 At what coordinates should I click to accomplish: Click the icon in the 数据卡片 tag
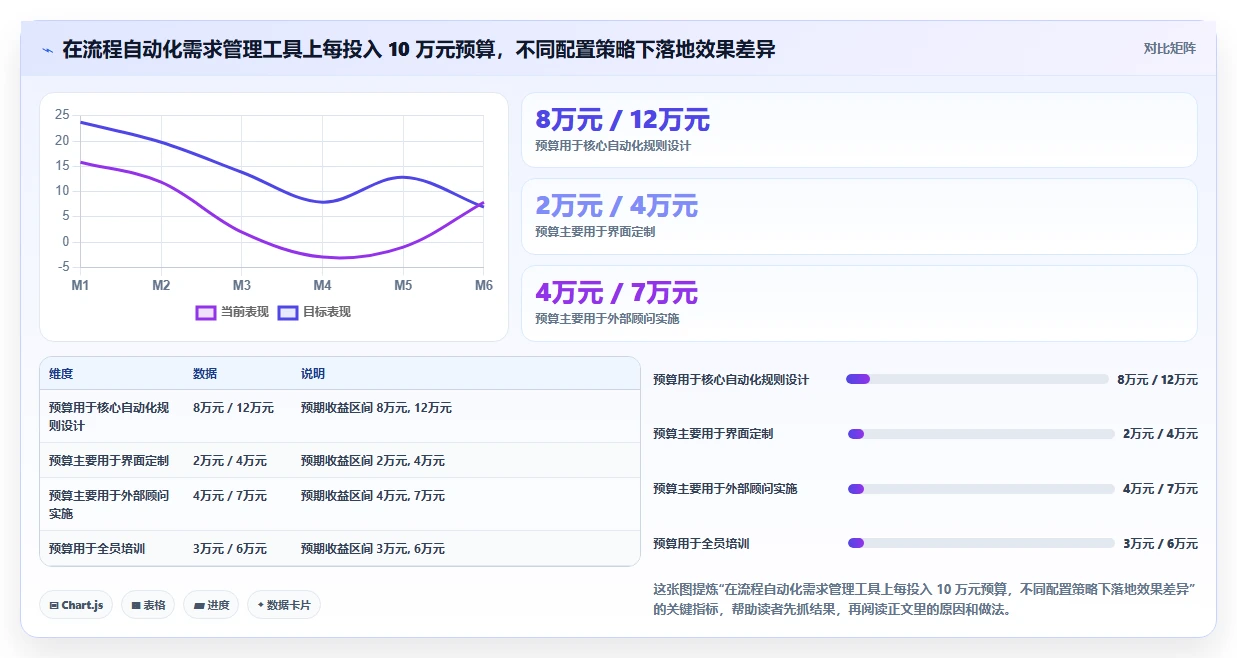[x=261, y=605]
